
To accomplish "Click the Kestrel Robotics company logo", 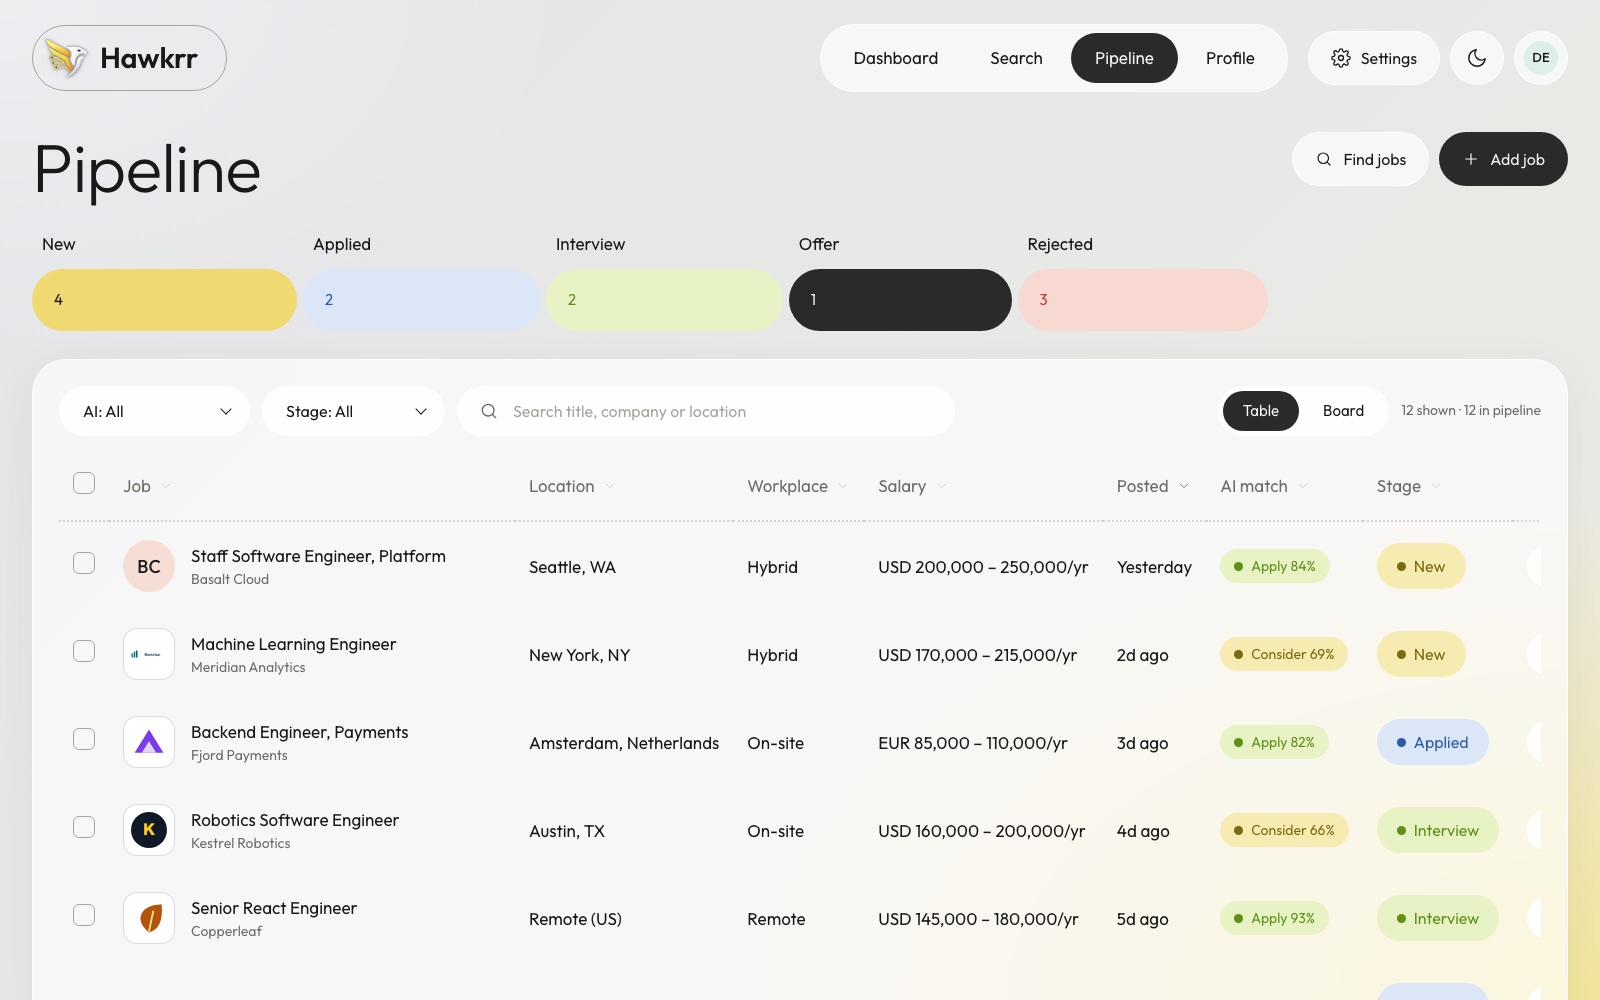I will point(149,830).
